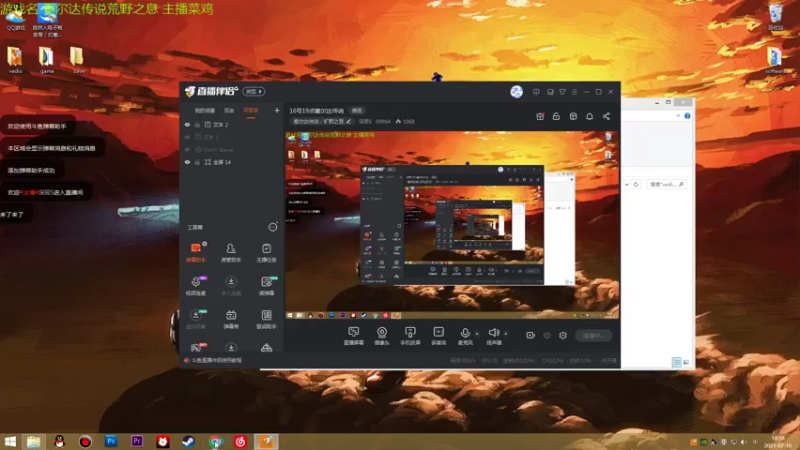Screen dimensions: 800x450
Task: Click the user avatar in title bar
Action: (516, 92)
